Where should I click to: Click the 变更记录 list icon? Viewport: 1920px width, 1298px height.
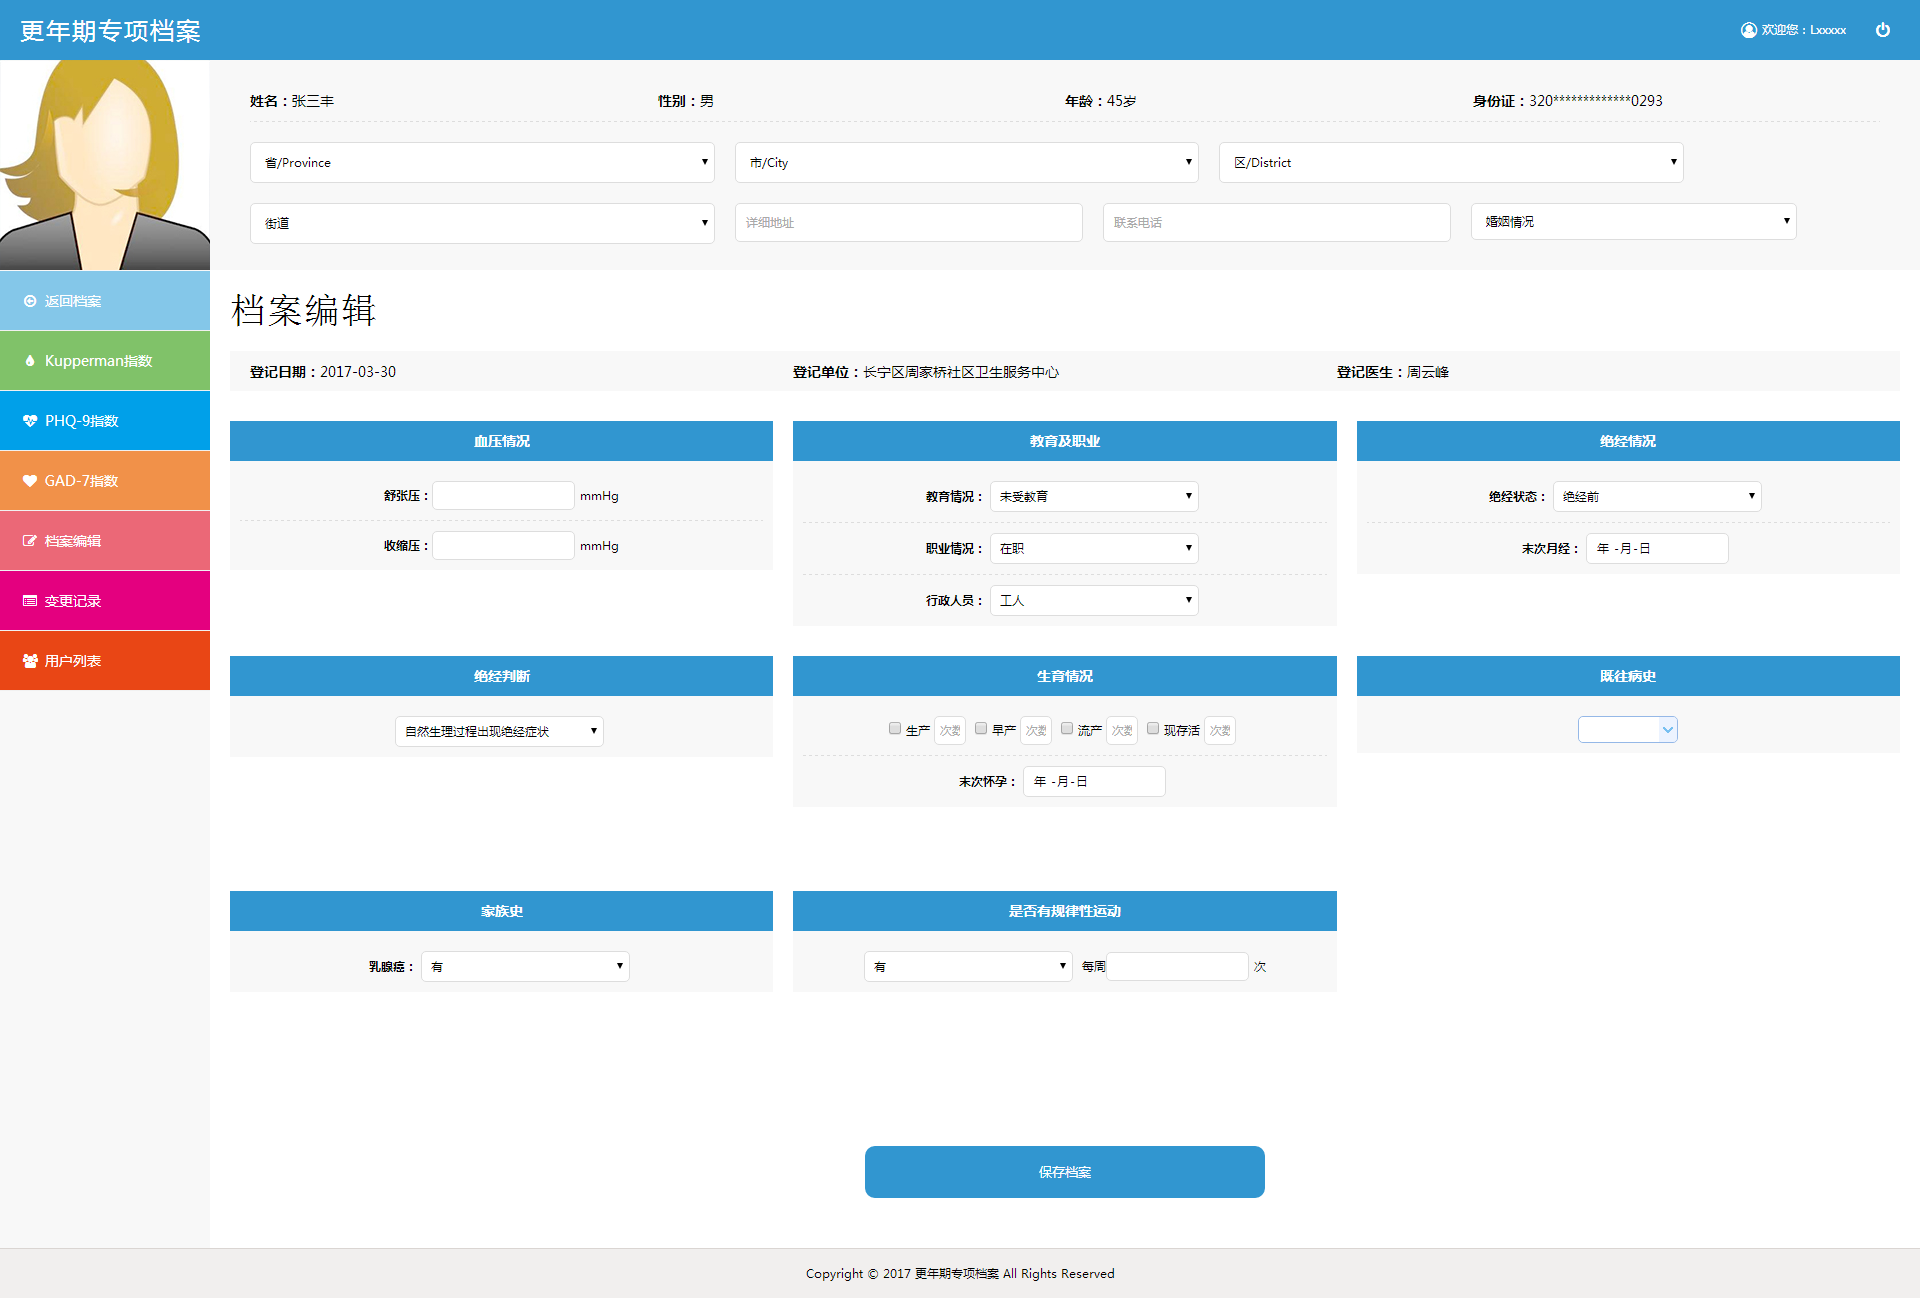click(x=30, y=601)
